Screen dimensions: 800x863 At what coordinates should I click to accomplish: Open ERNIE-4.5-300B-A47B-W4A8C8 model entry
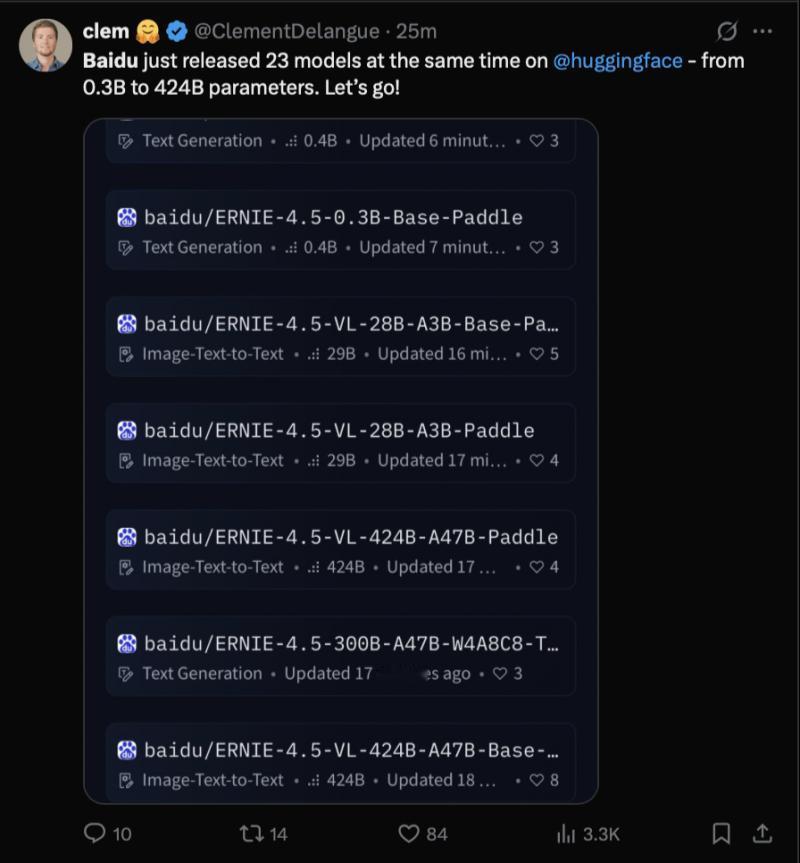(341, 656)
